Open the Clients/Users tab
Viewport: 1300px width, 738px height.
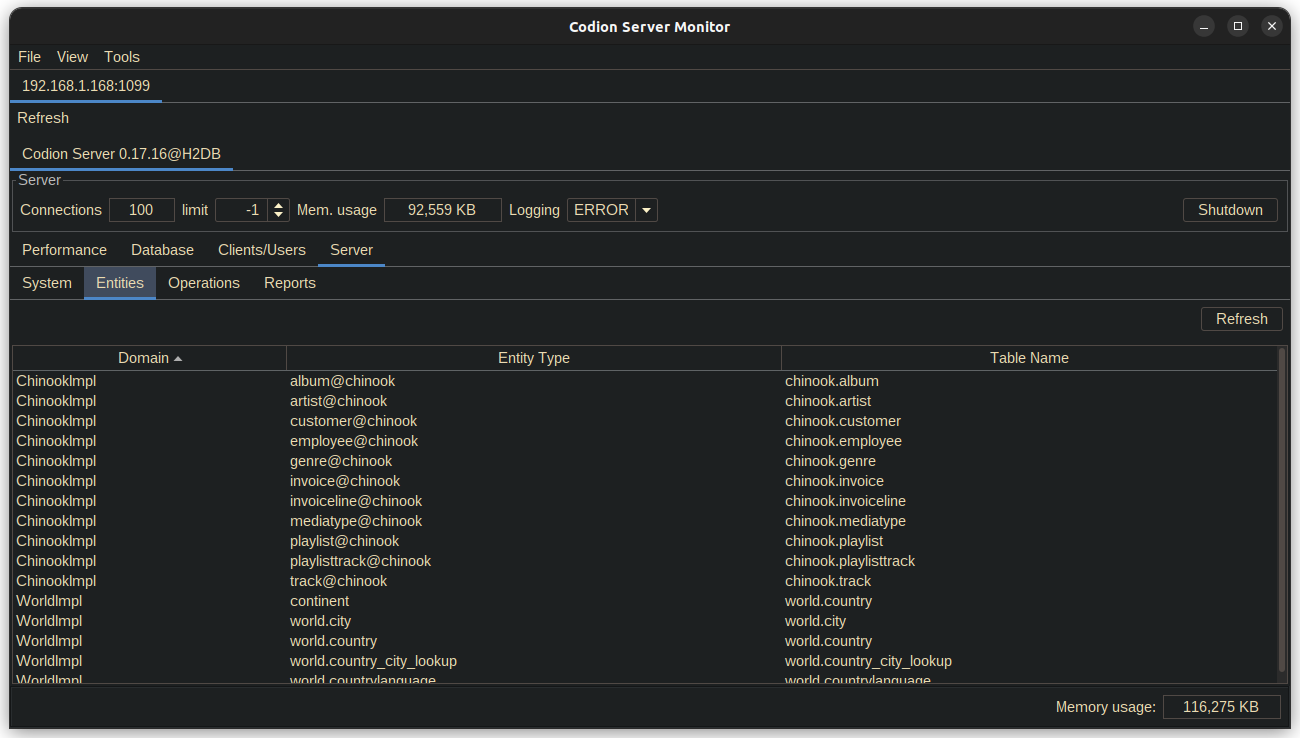[262, 250]
